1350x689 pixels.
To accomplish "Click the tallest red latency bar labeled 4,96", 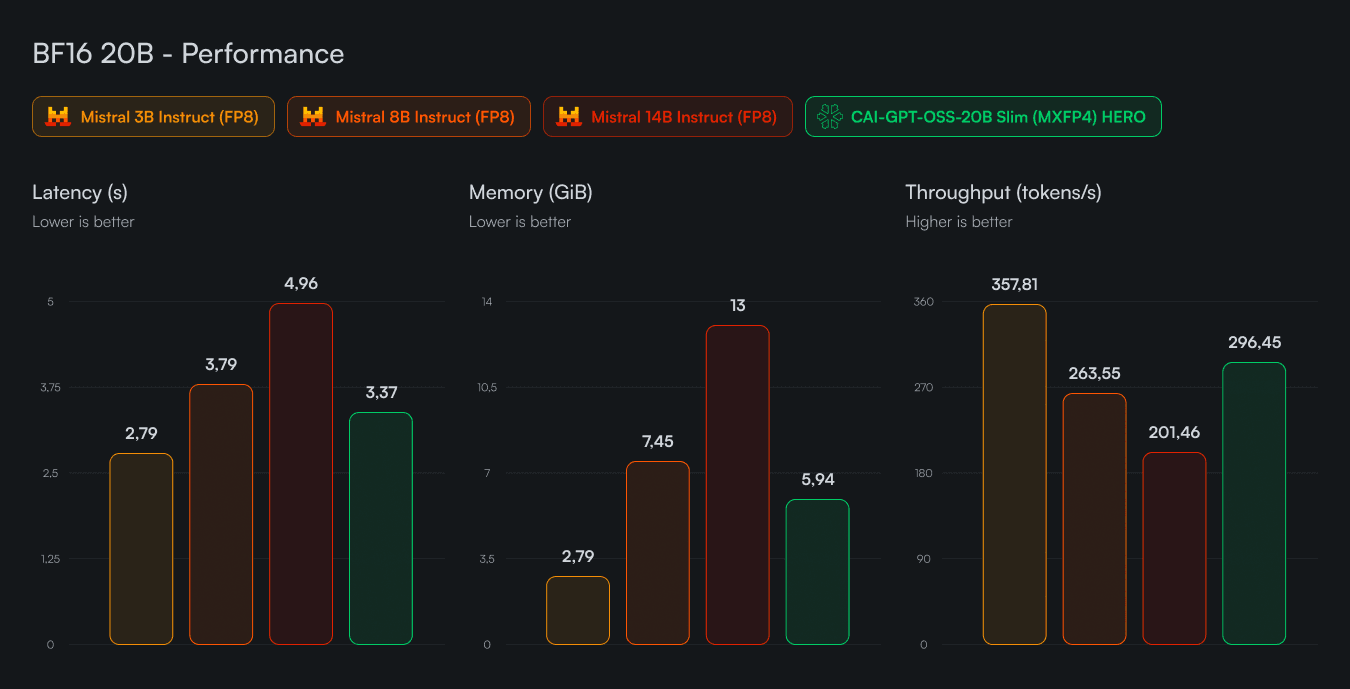I will tap(301, 474).
